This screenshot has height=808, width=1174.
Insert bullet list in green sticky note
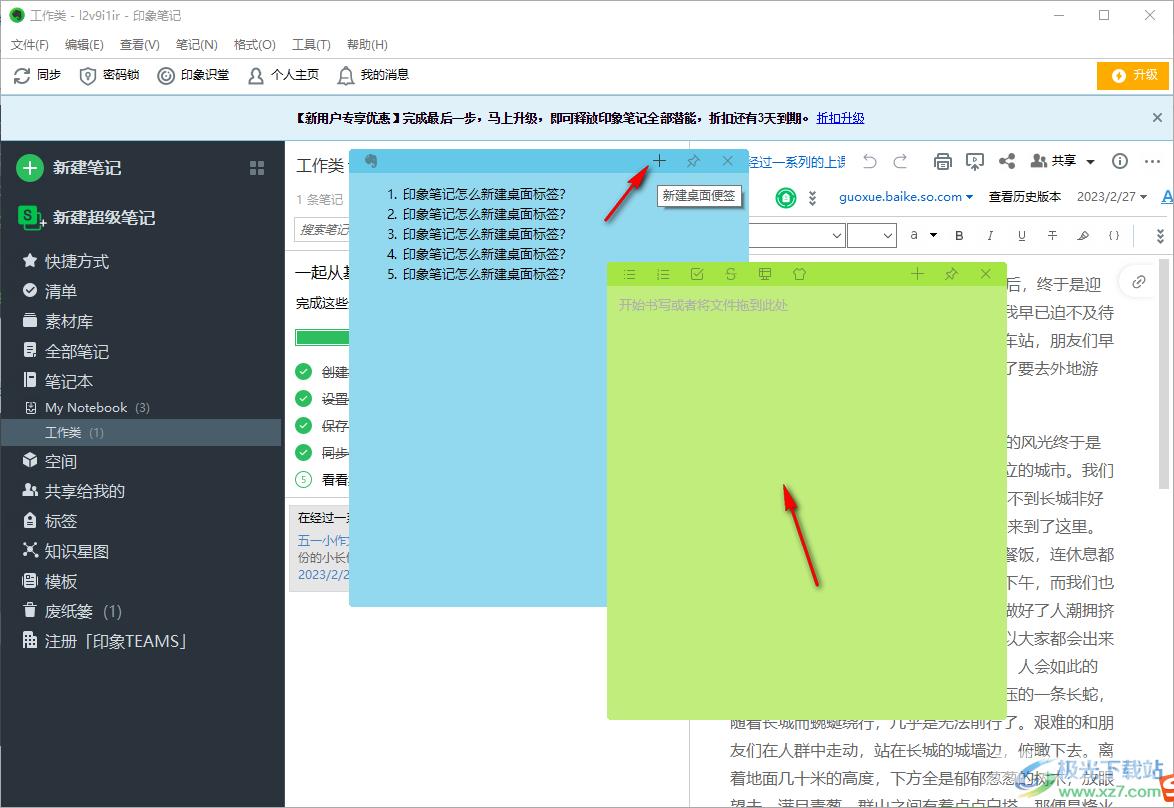point(630,274)
